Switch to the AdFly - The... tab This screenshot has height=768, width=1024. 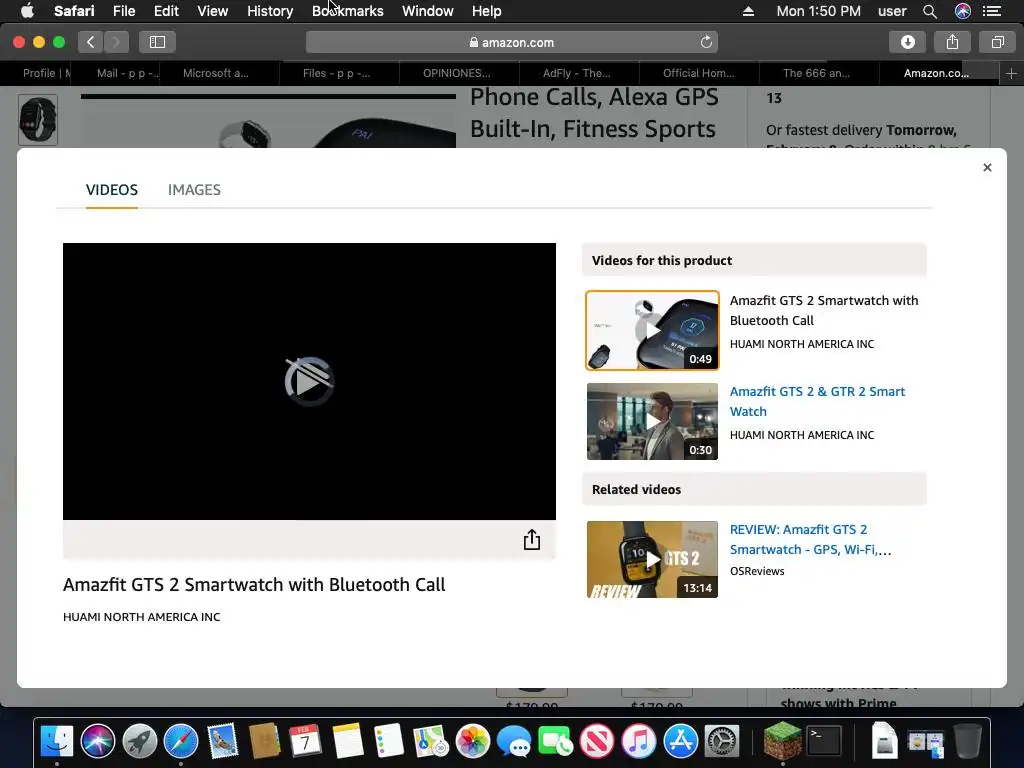pos(577,73)
